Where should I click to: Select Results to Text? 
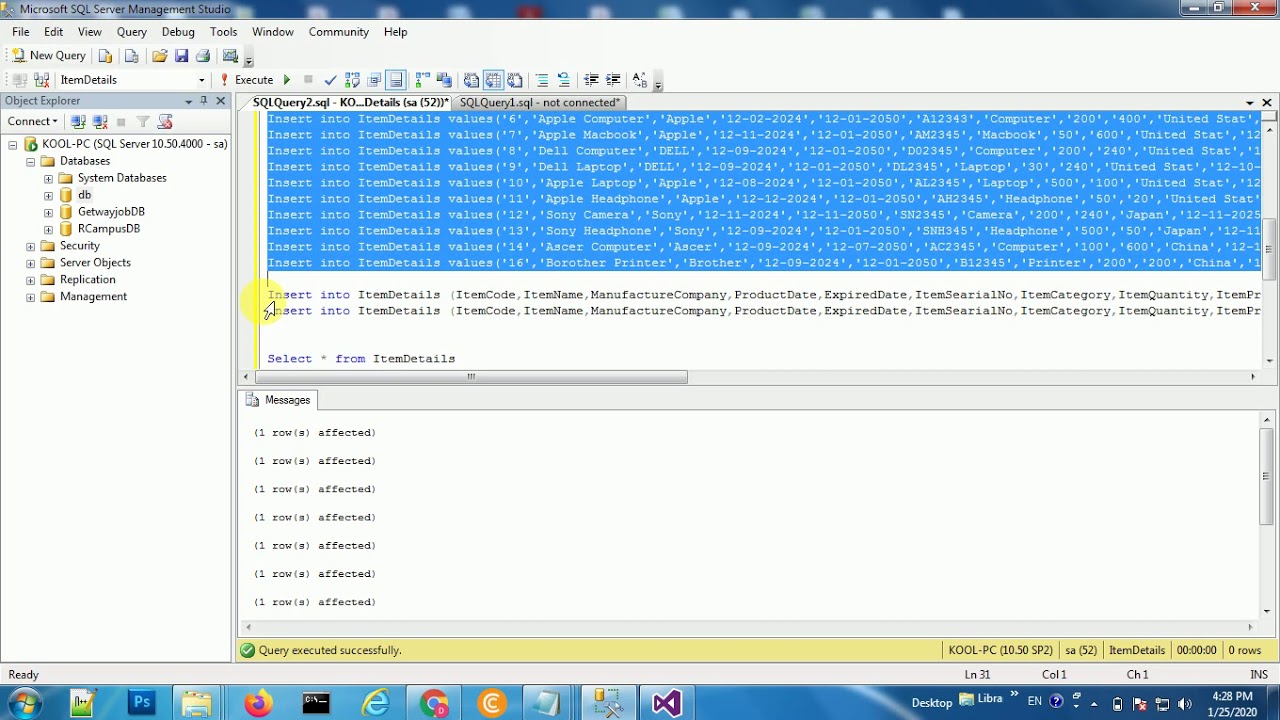[471, 80]
